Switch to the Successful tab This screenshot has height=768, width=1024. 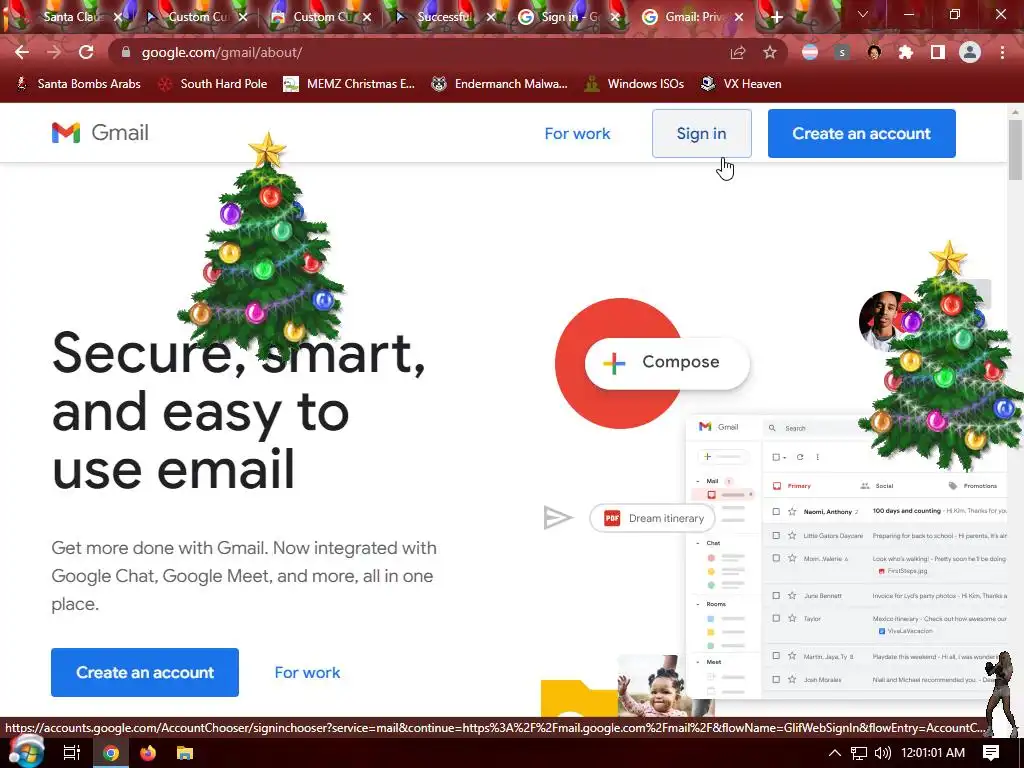click(x=443, y=17)
